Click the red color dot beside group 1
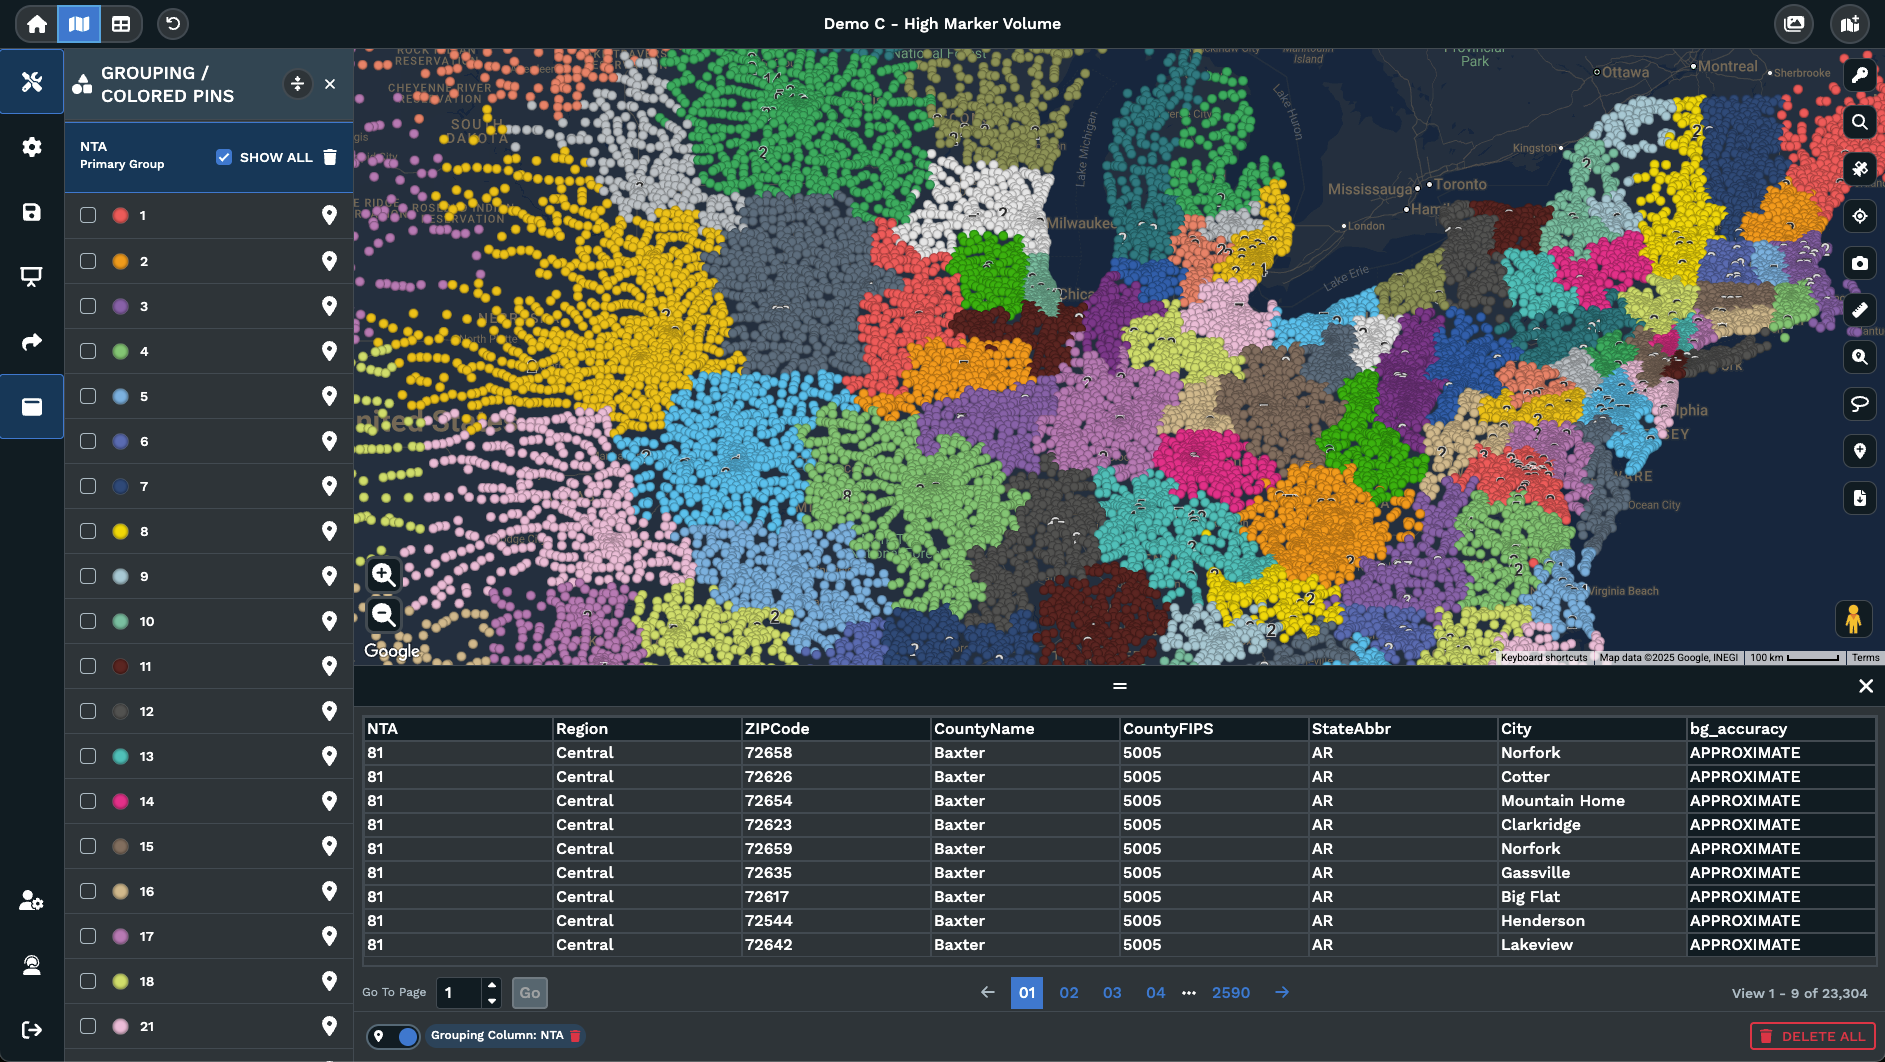The image size is (1885, 1062). (x=120, y=215)
